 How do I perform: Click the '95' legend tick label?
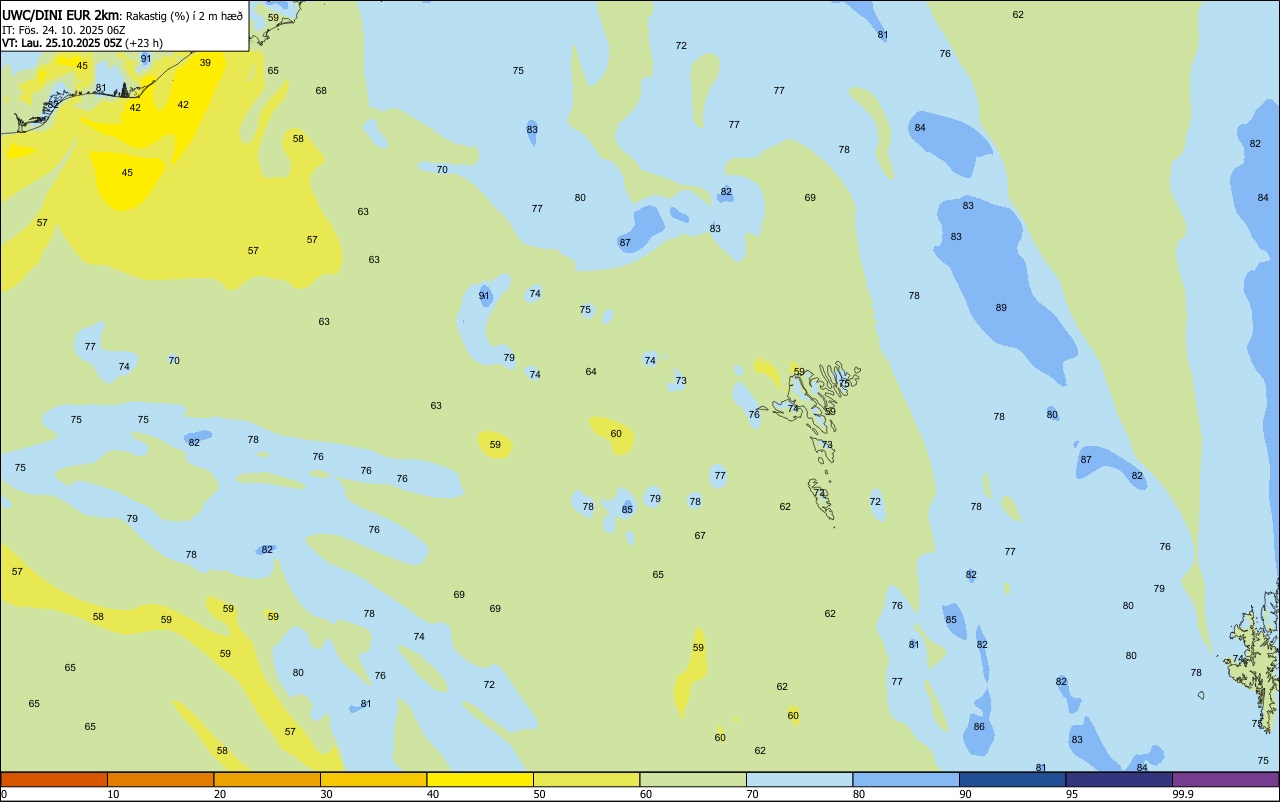coord(1072,794)
